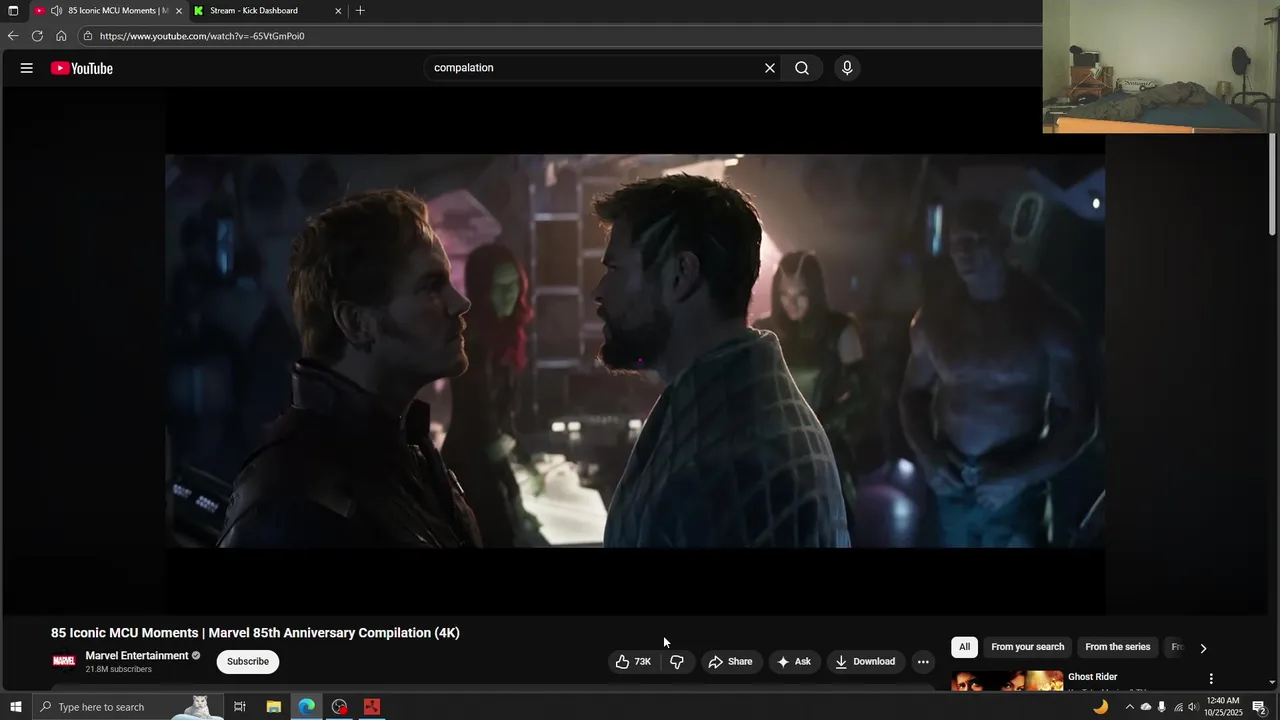Open the Ask AI button

(794, 662)
